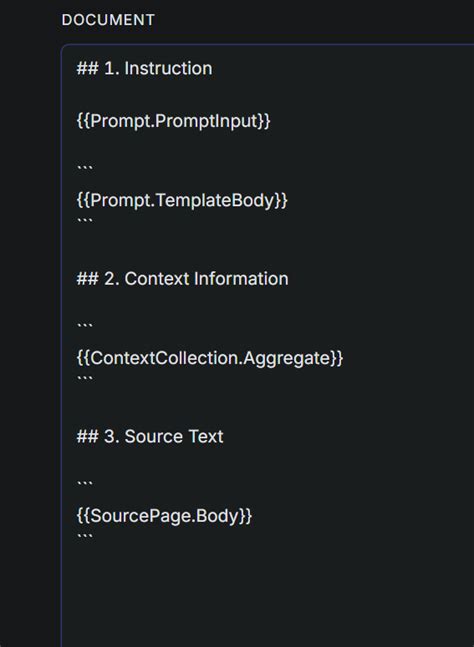Place cursor in '## 2. Context Information' heading
474x647 pixels.
182,279
